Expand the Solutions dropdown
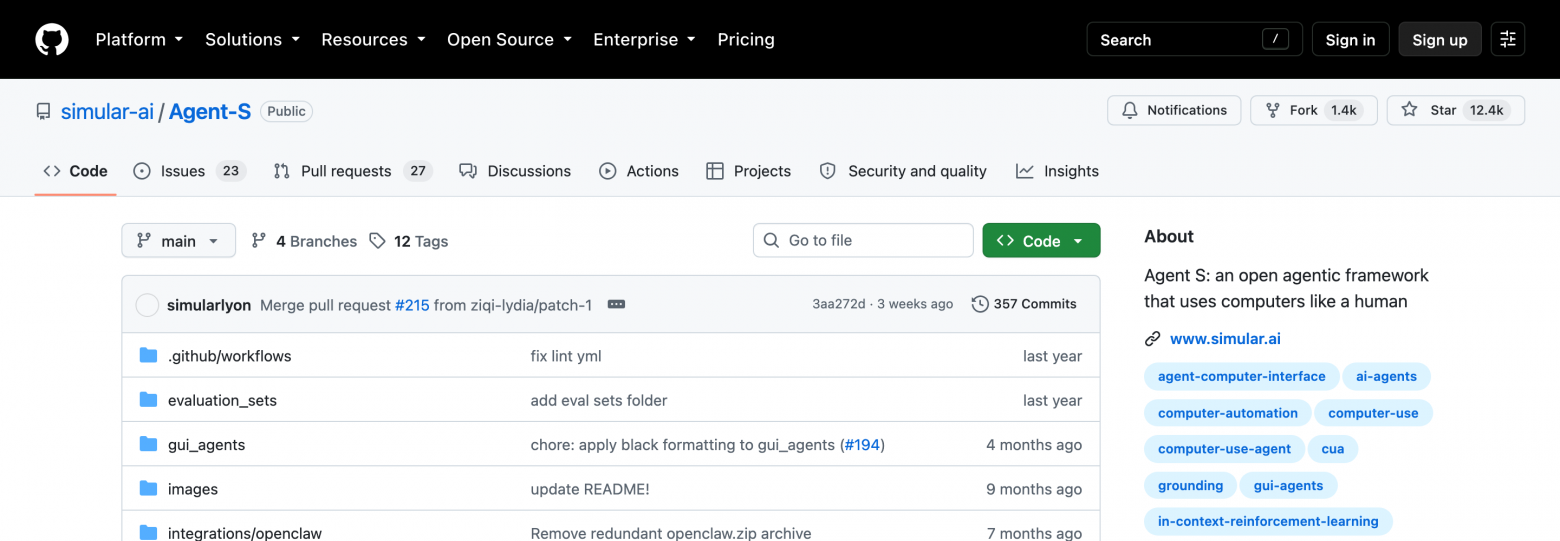Screen dimensions: 1560x541 (x=253, y=40)
